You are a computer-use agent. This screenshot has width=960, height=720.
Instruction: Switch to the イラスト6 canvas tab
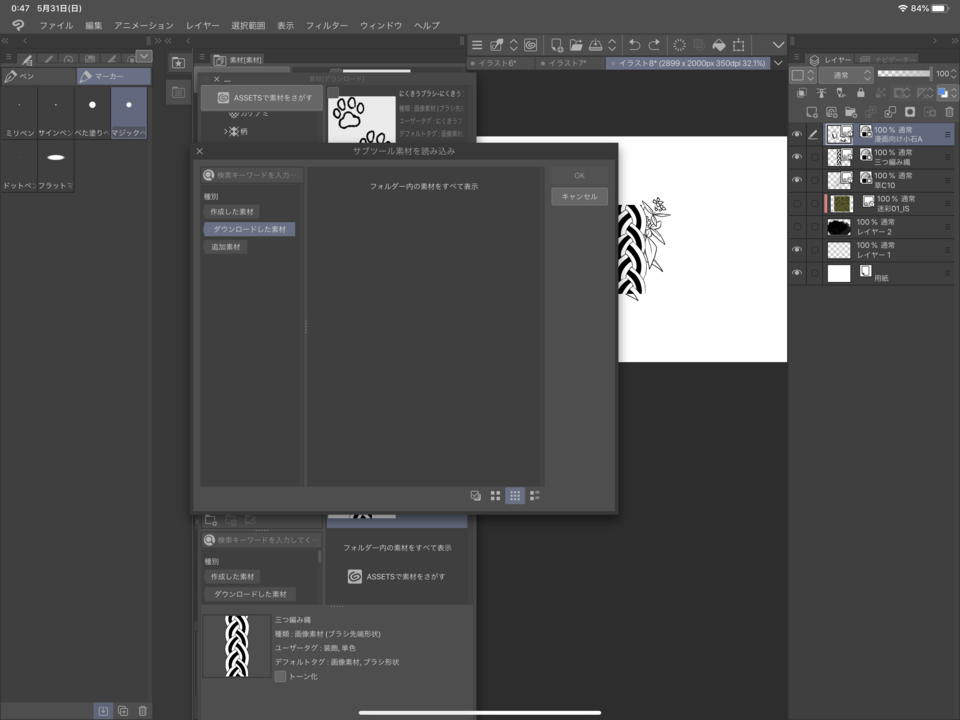(x=496, y=63)
